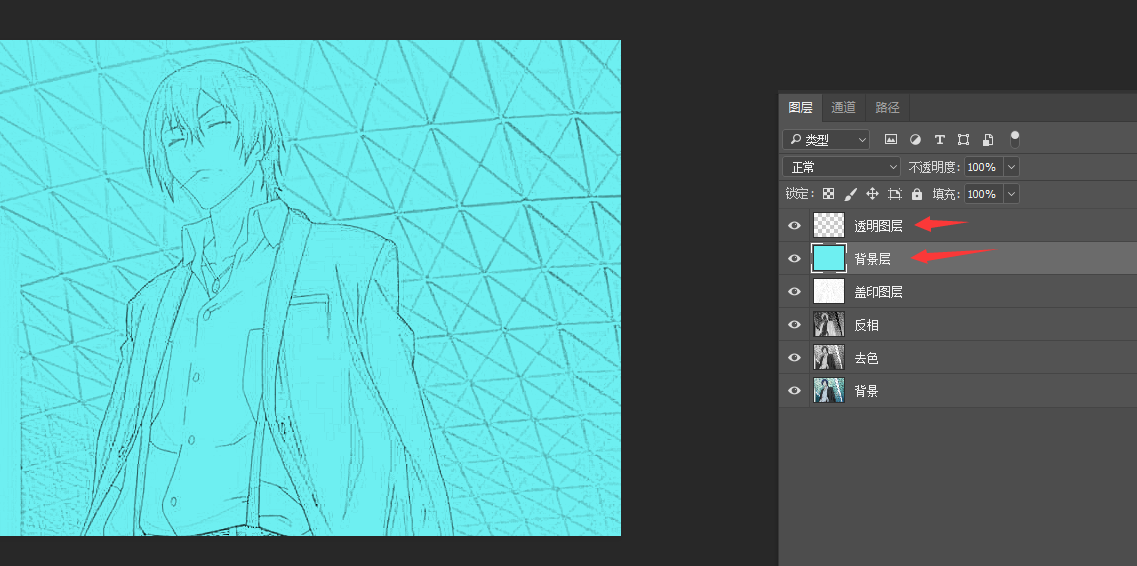Click the 透明图层 layer name

tap(878, 225)
